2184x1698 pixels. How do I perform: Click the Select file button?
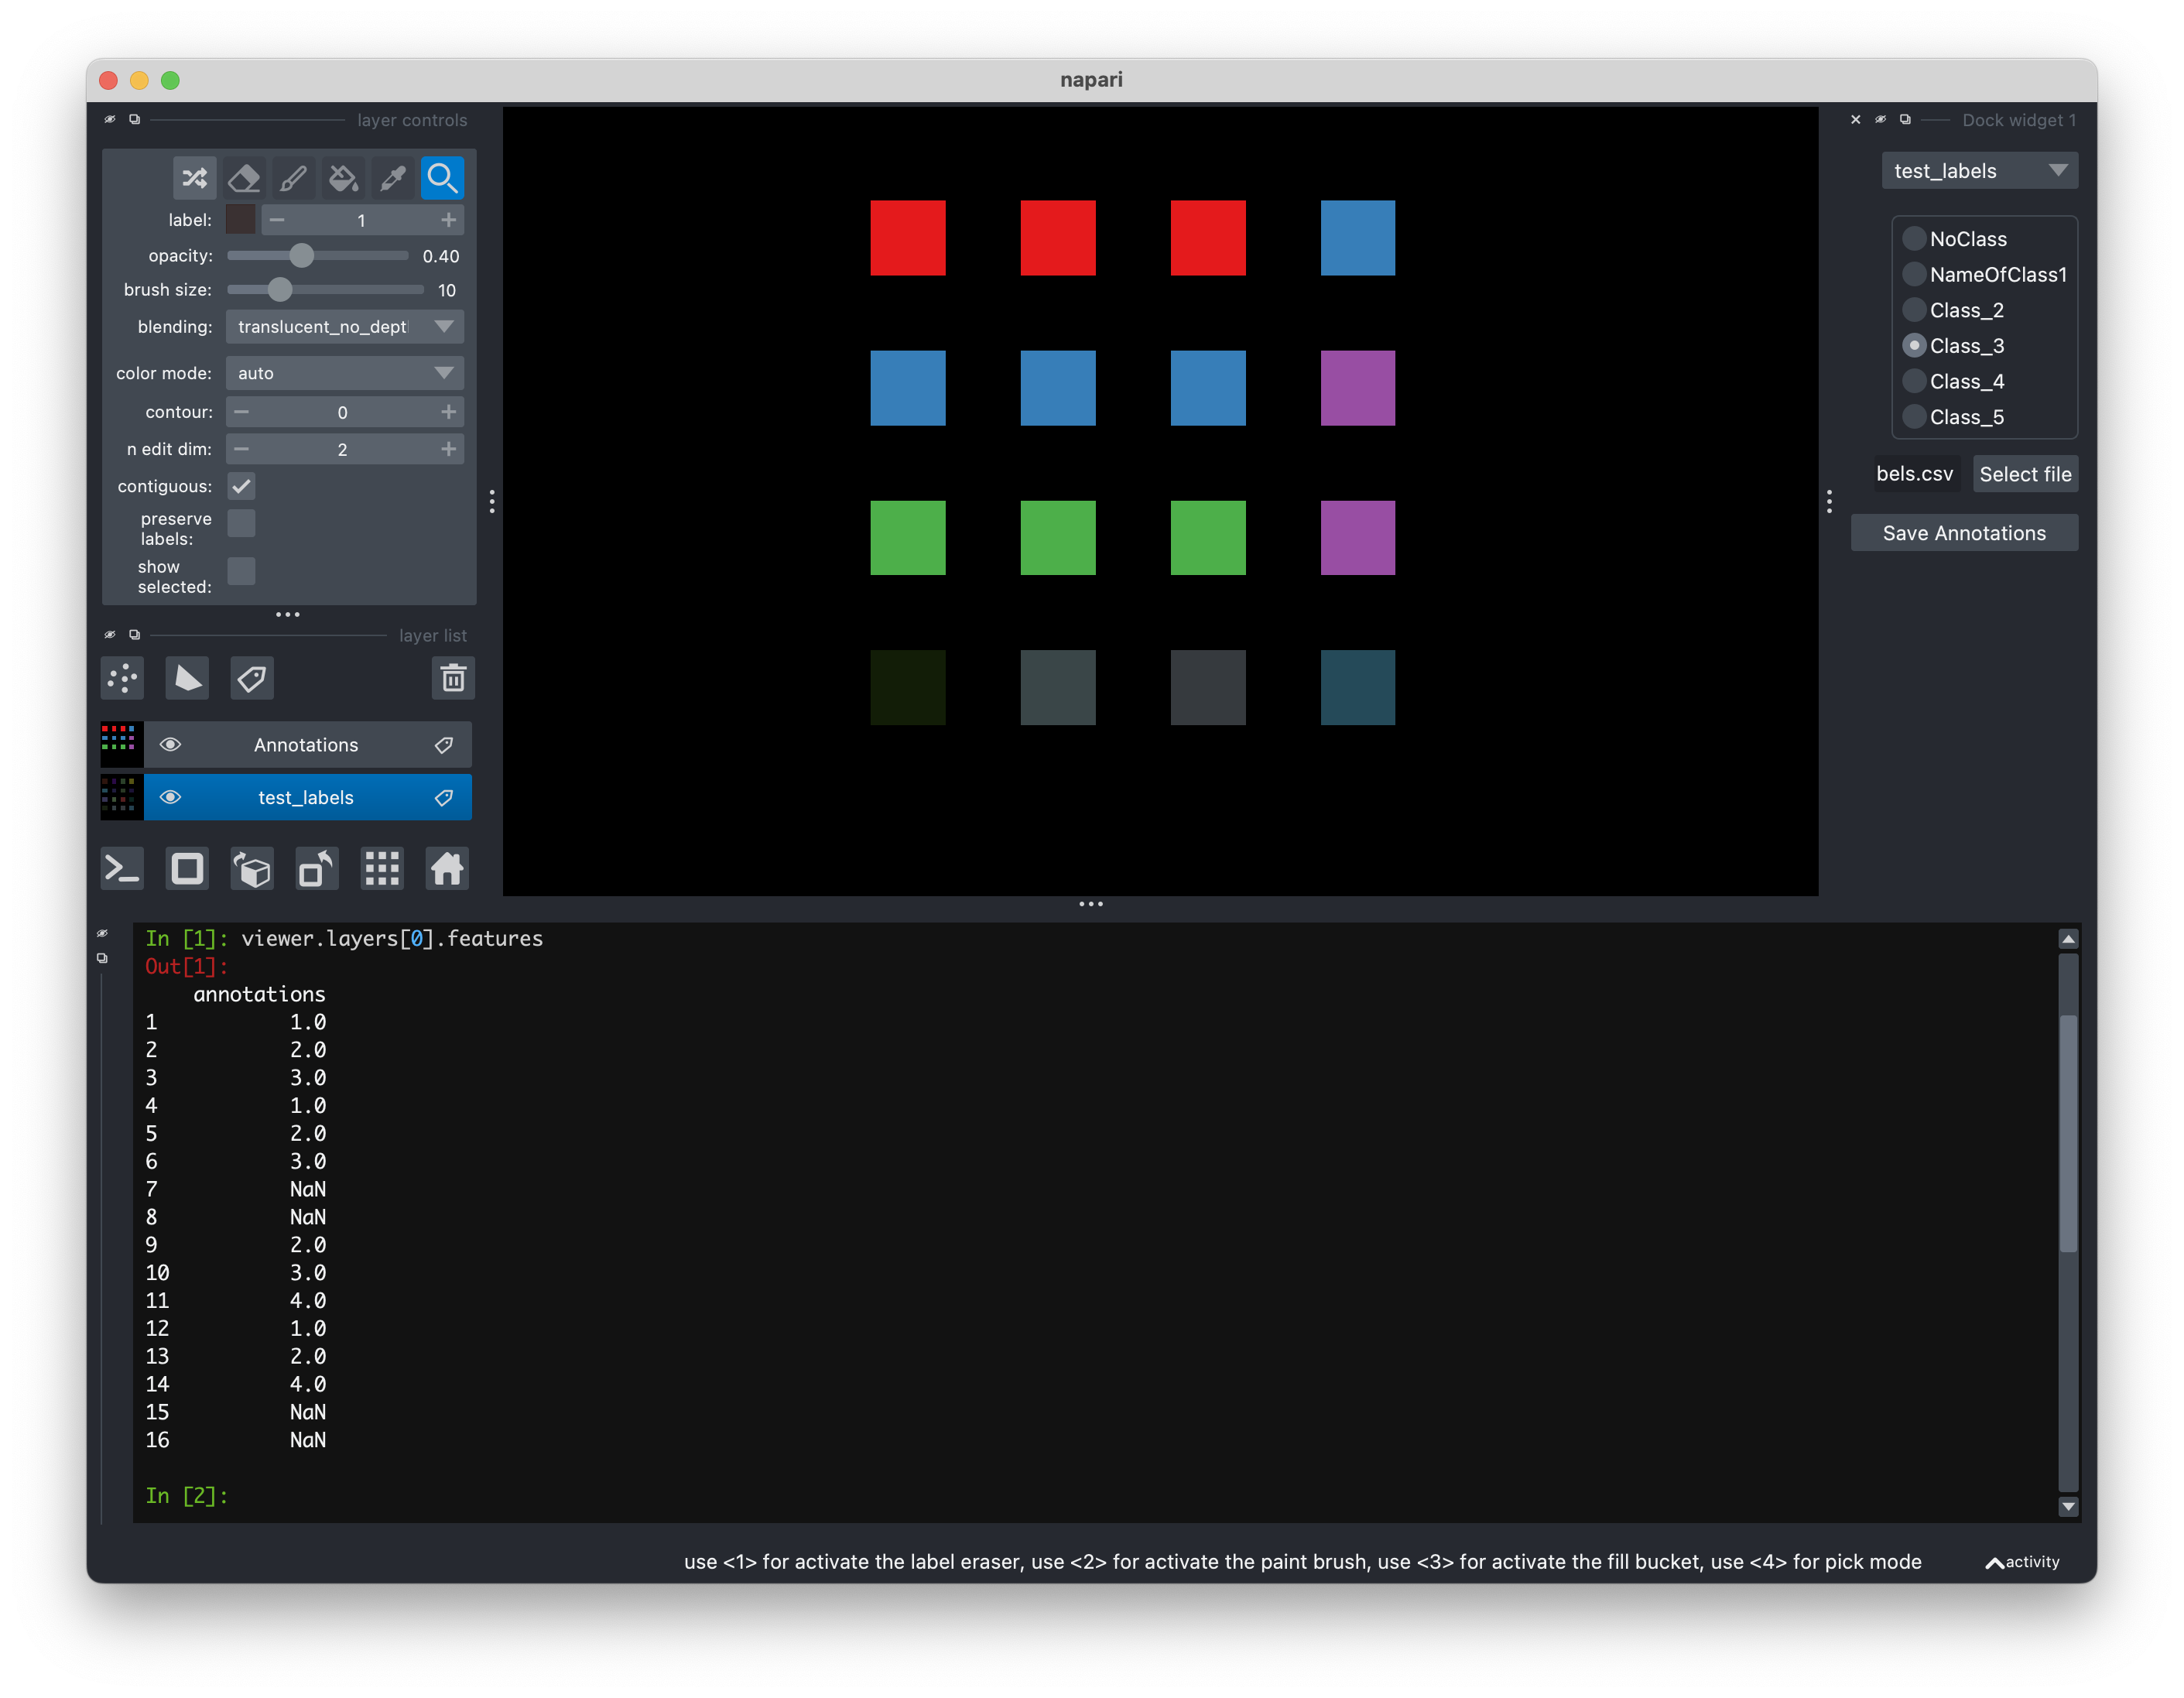click(x=2025, y=474)
